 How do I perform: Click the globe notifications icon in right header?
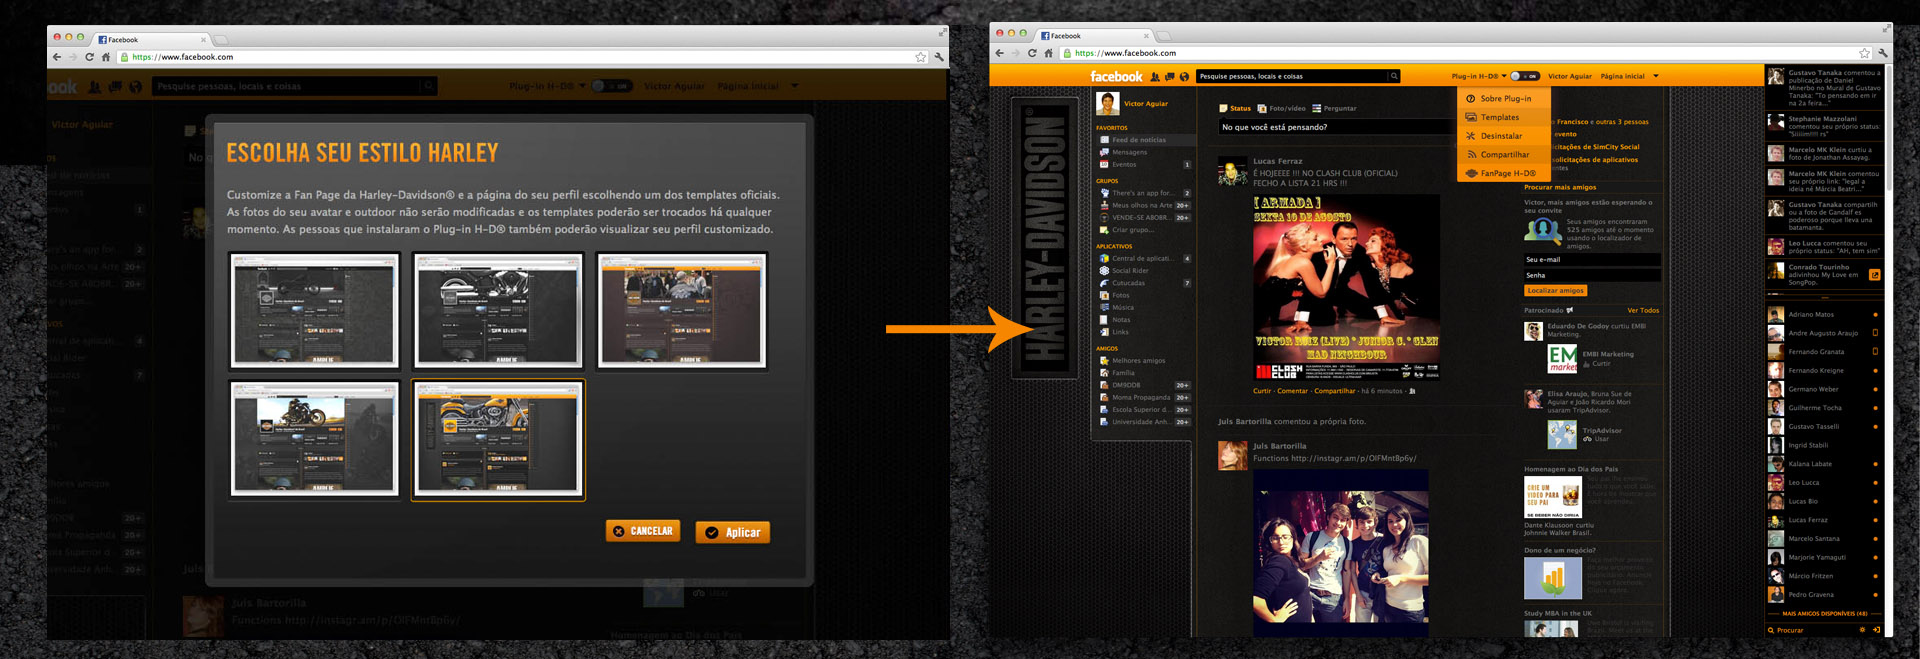pos(1184,77)
